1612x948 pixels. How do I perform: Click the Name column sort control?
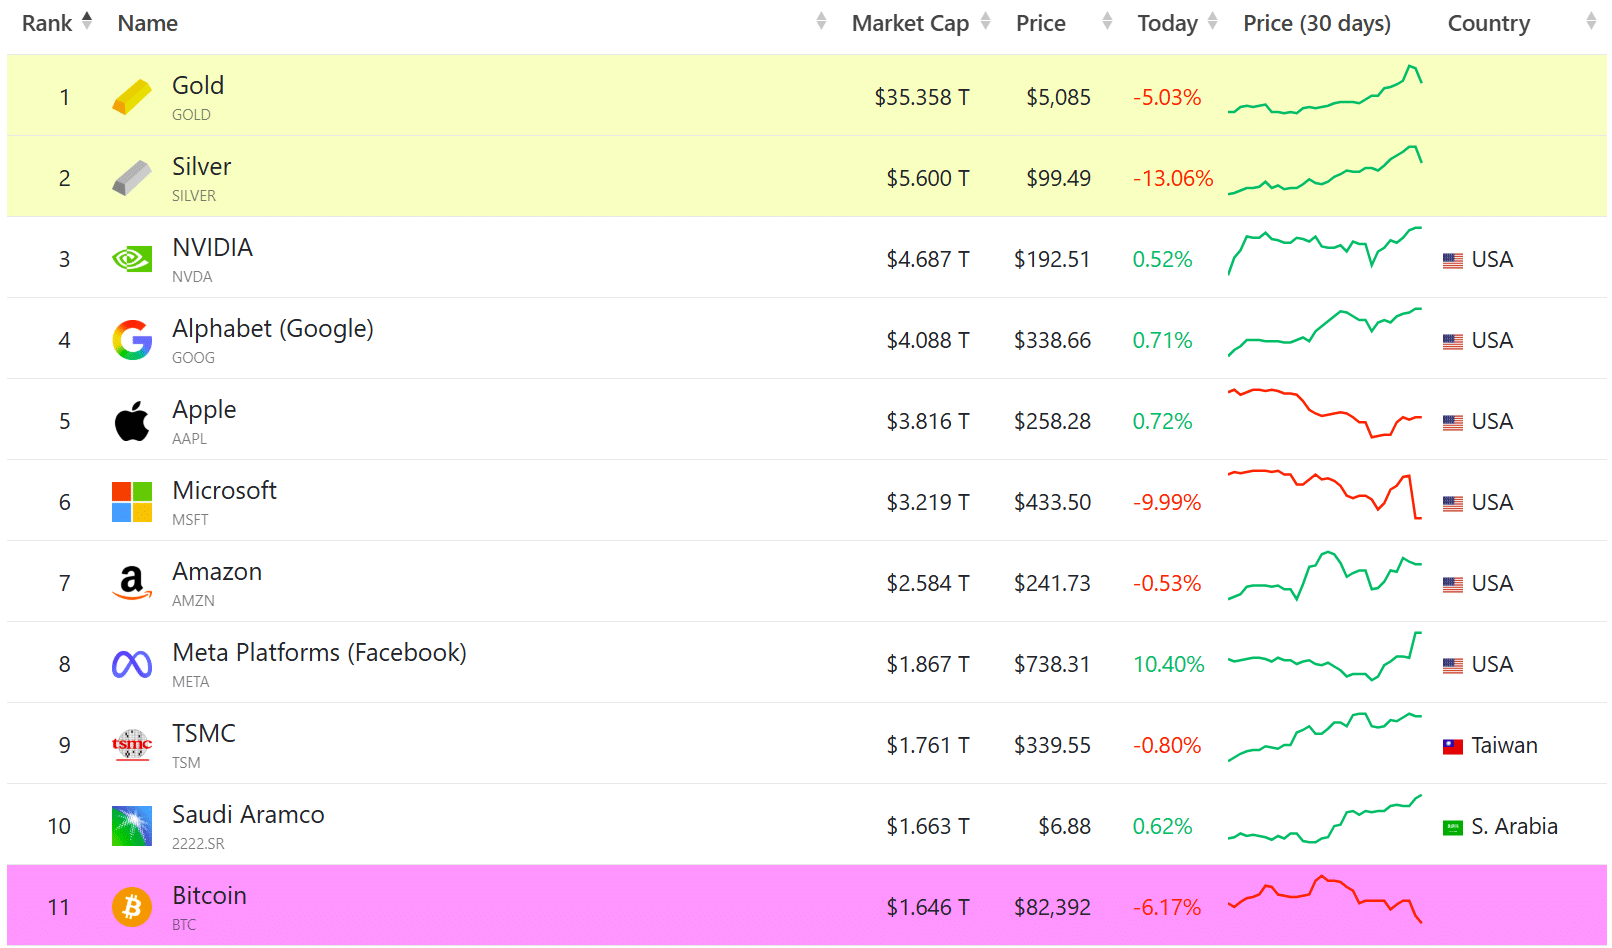tap(822, 22)
